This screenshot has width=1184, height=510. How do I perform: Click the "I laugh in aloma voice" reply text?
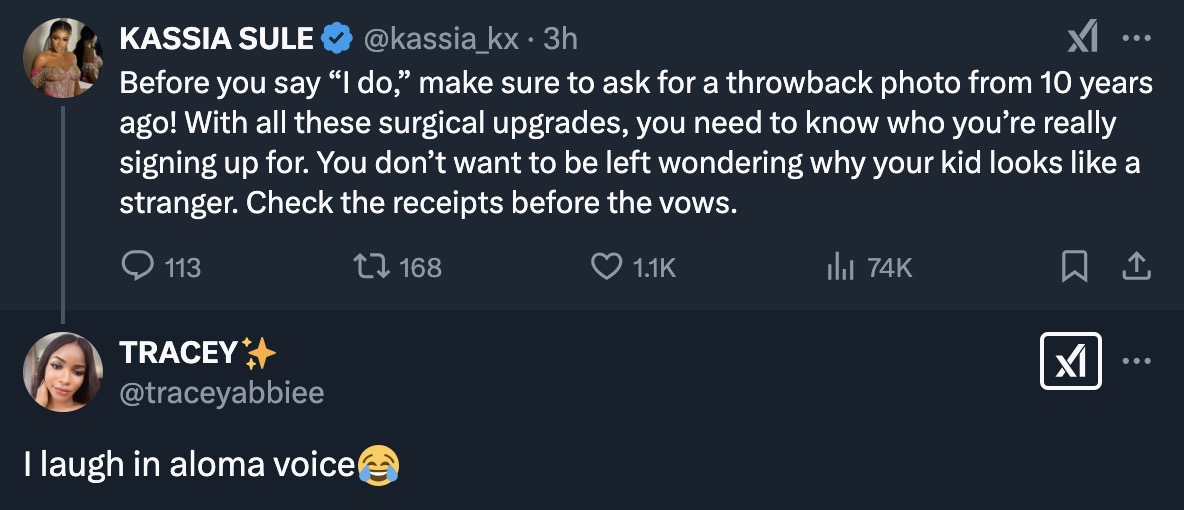(x=190, y=464)
